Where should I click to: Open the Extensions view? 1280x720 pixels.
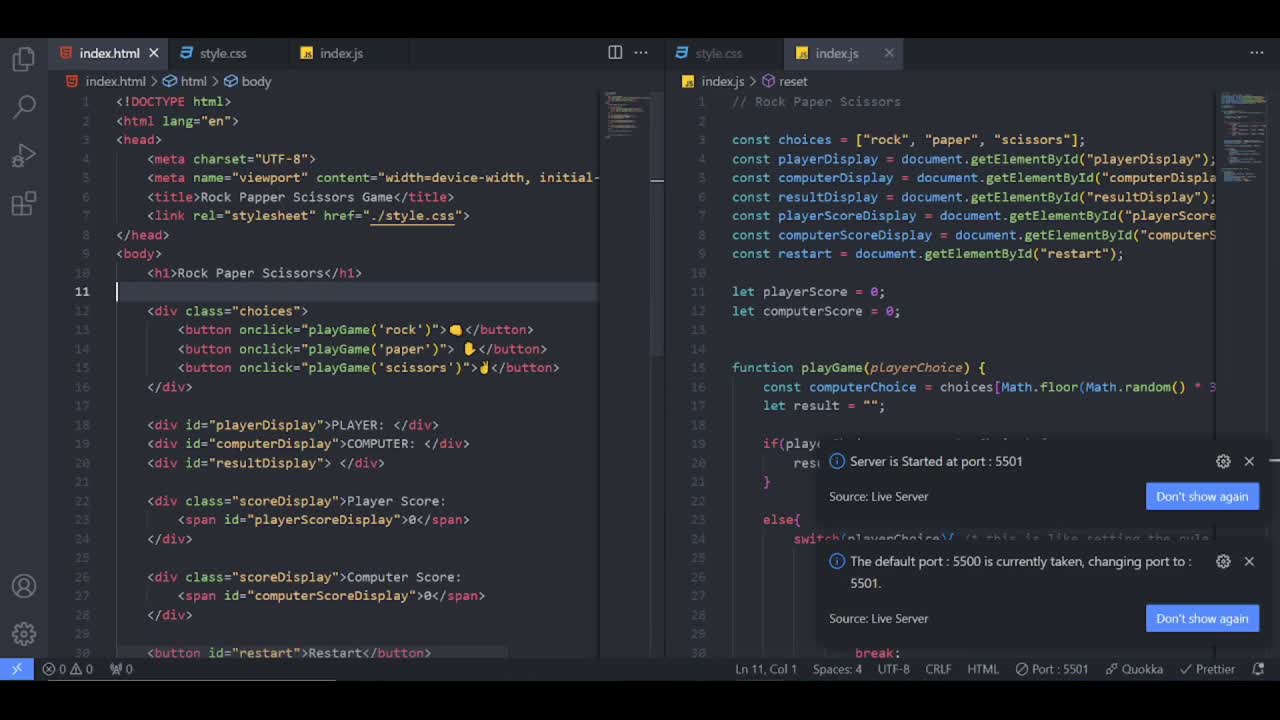click(x=24, y=205)
